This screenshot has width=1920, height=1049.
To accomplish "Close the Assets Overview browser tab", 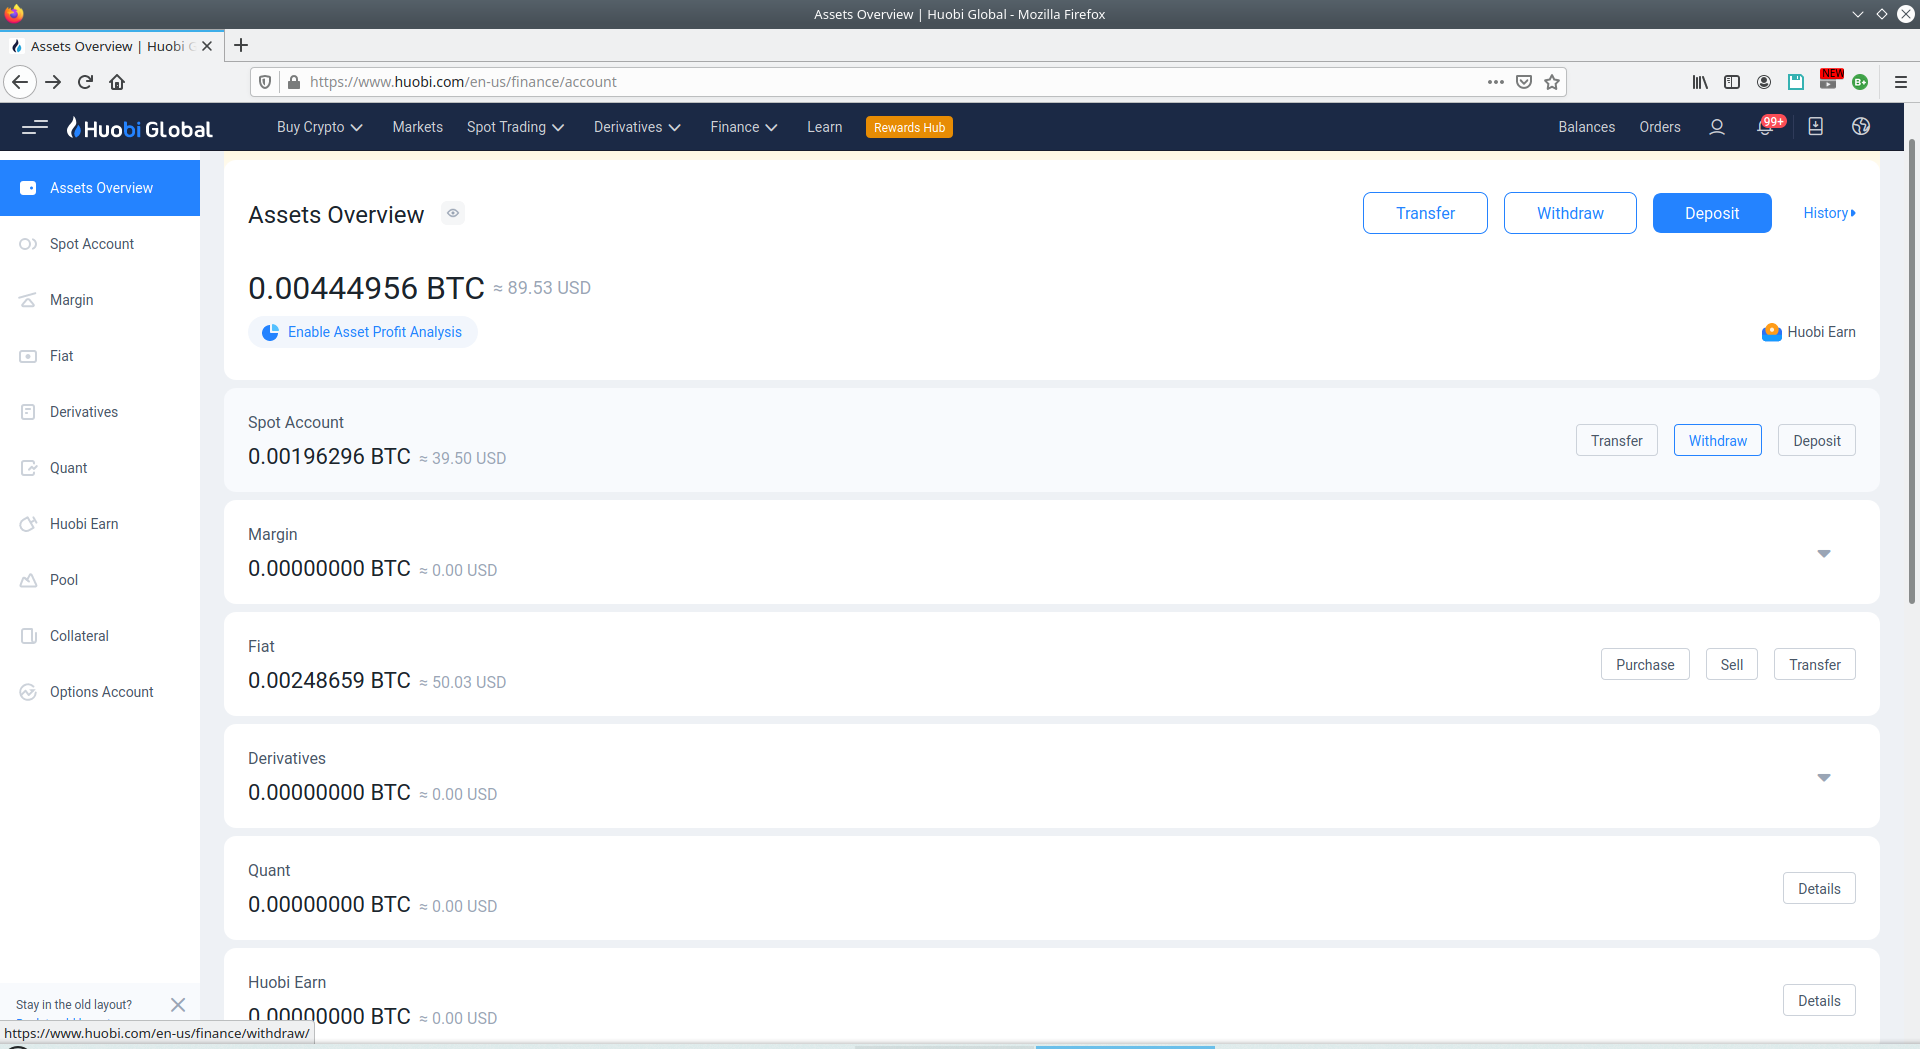I will click(207, 46).
